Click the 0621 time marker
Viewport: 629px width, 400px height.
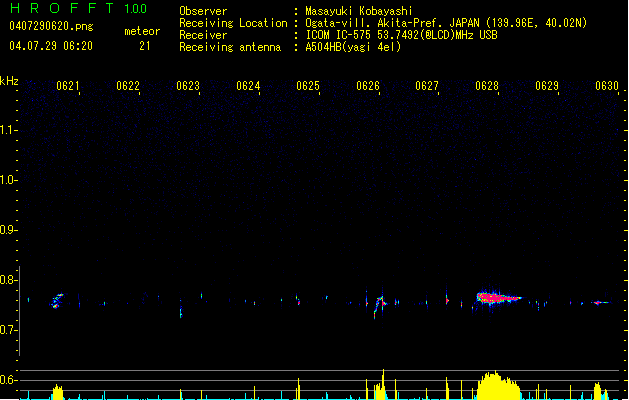68,86
